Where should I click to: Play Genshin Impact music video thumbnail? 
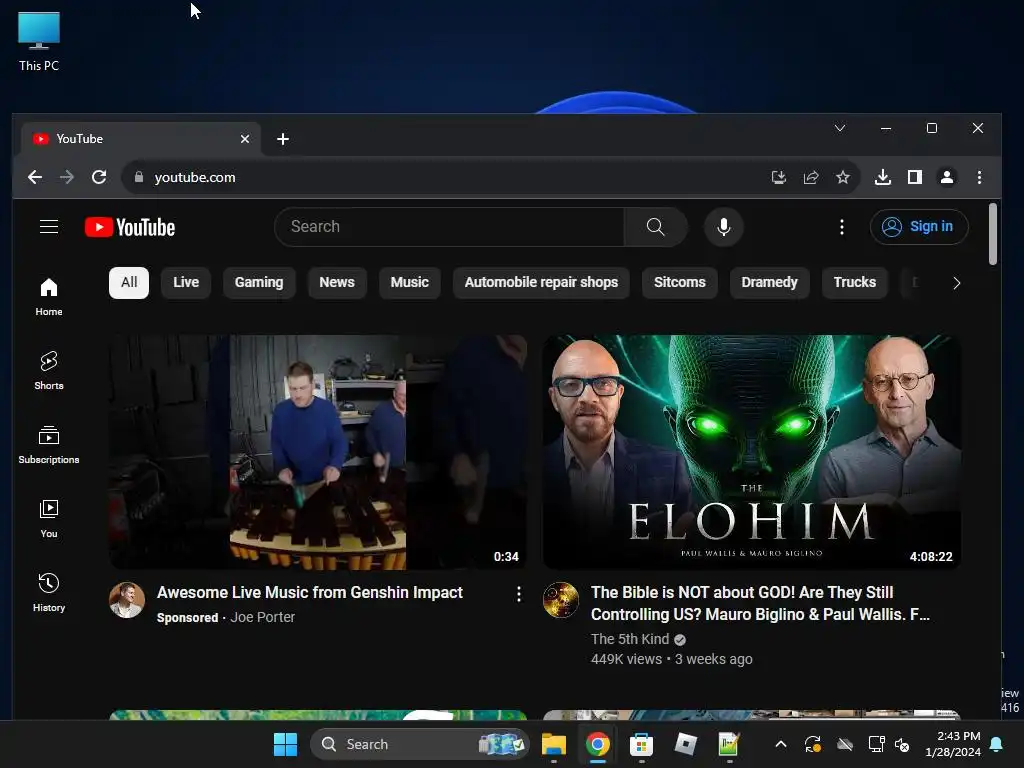coord(318,452)
